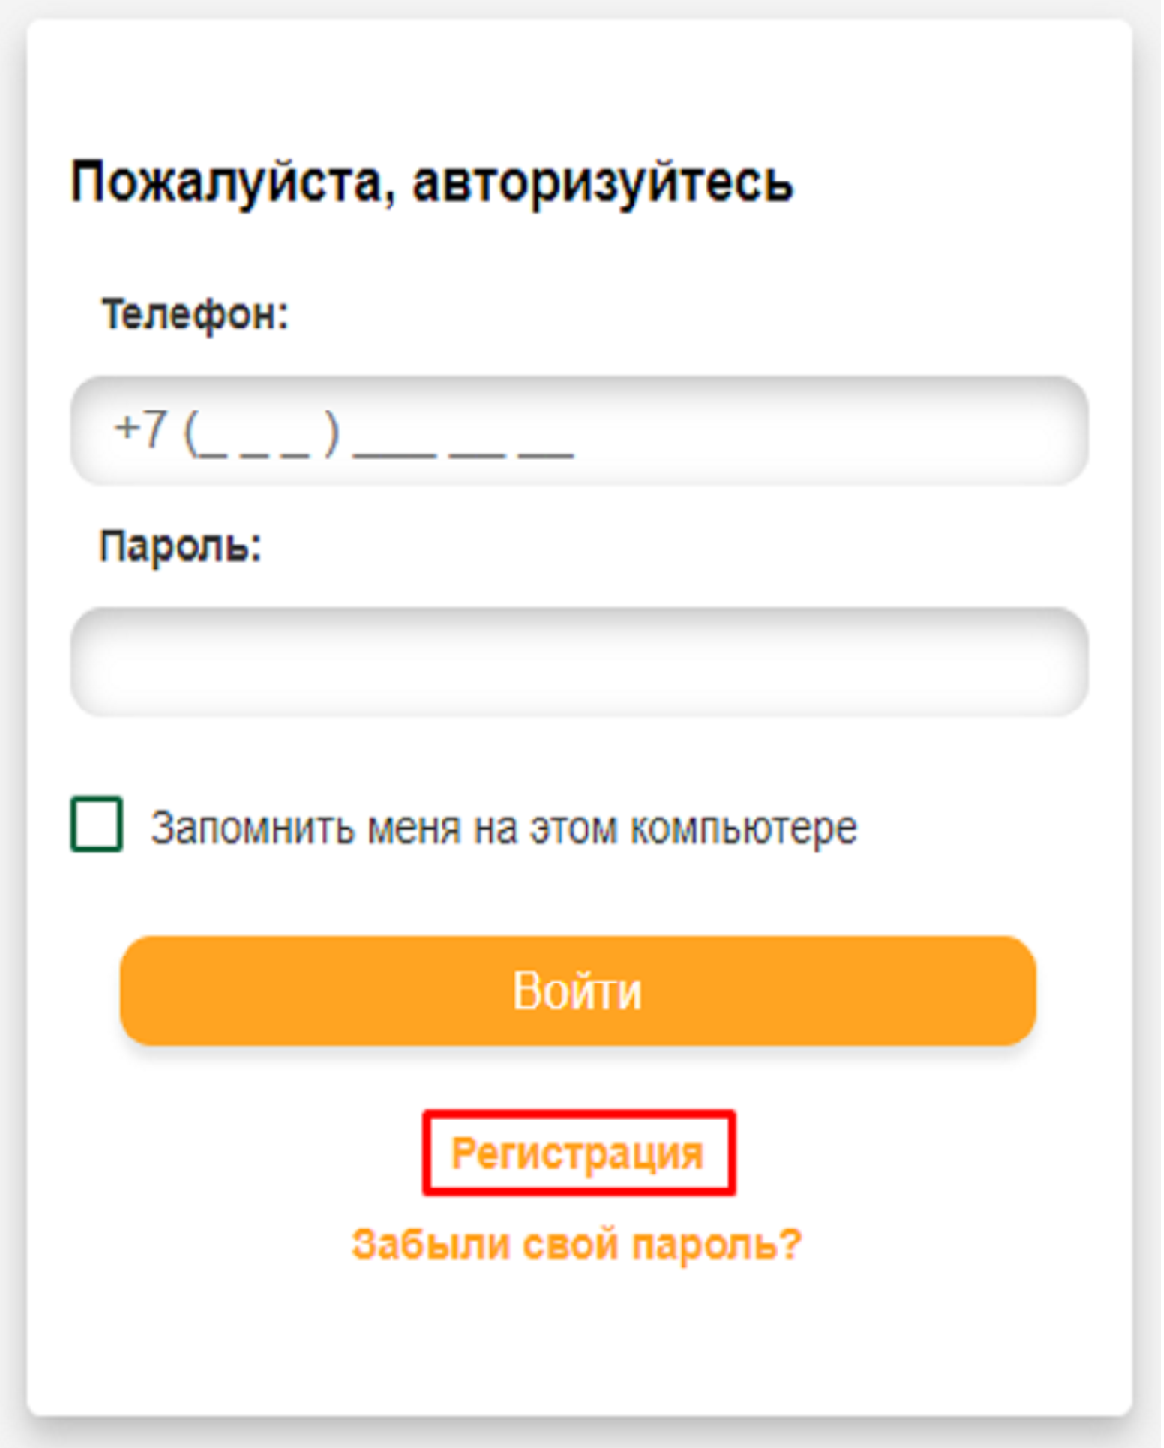Place cursor in the empty password box

[578, 662]
